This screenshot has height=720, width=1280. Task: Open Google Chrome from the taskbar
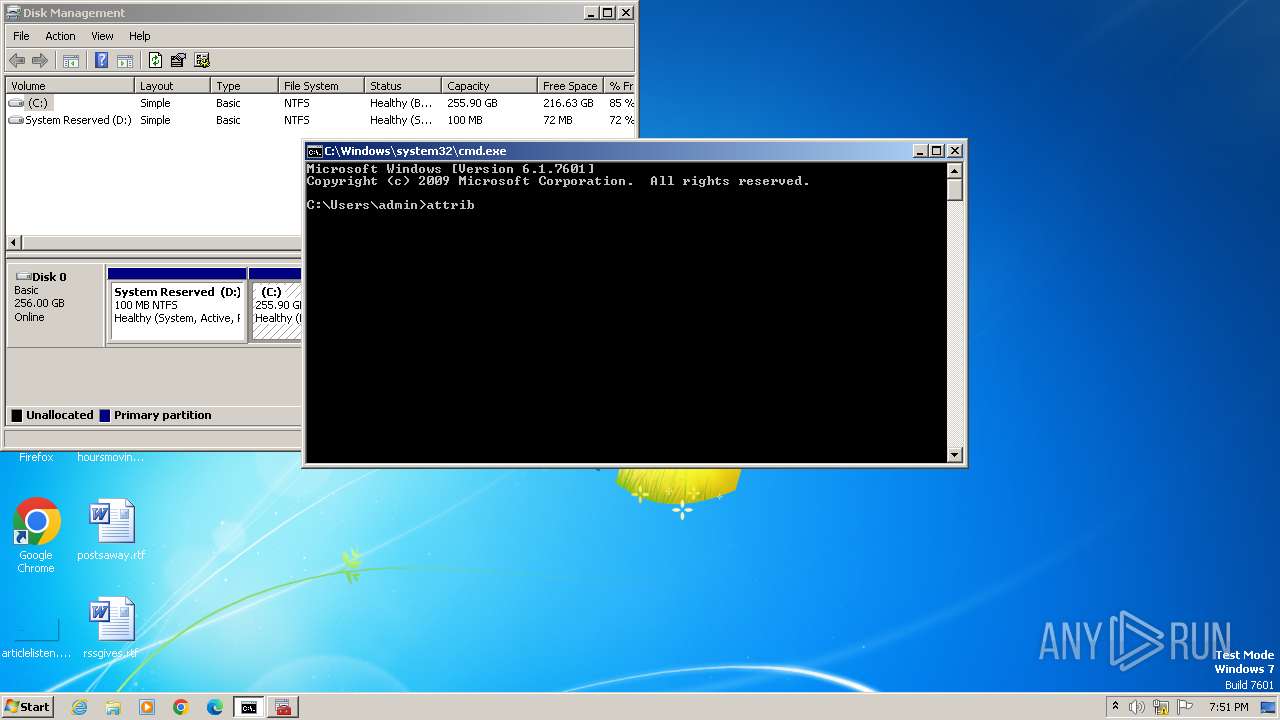click(x=181, y=707)
